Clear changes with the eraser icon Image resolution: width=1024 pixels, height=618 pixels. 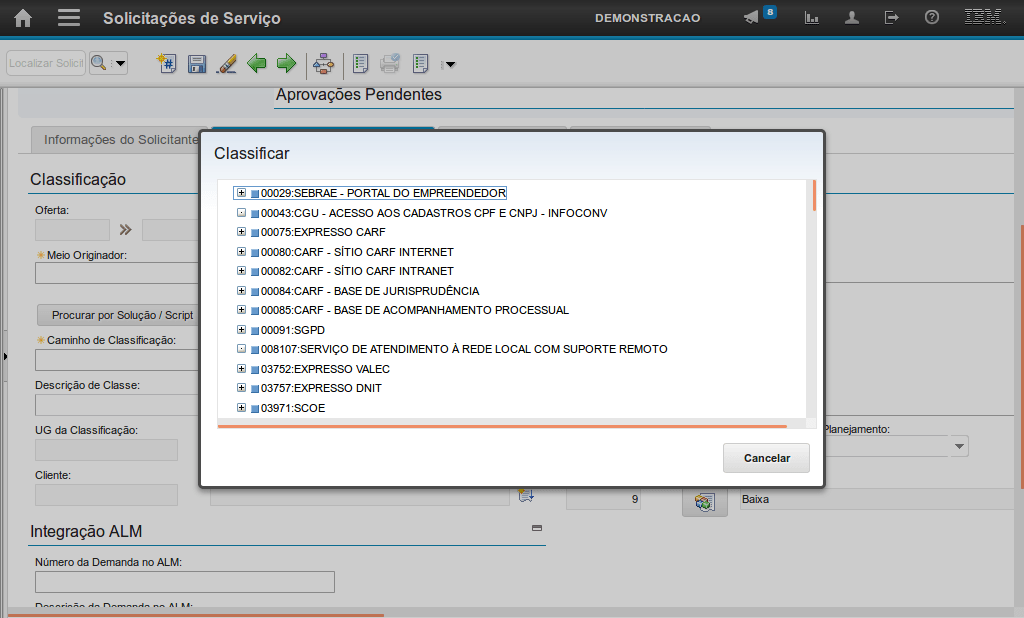pyautogui.click(x=227, y=63)
